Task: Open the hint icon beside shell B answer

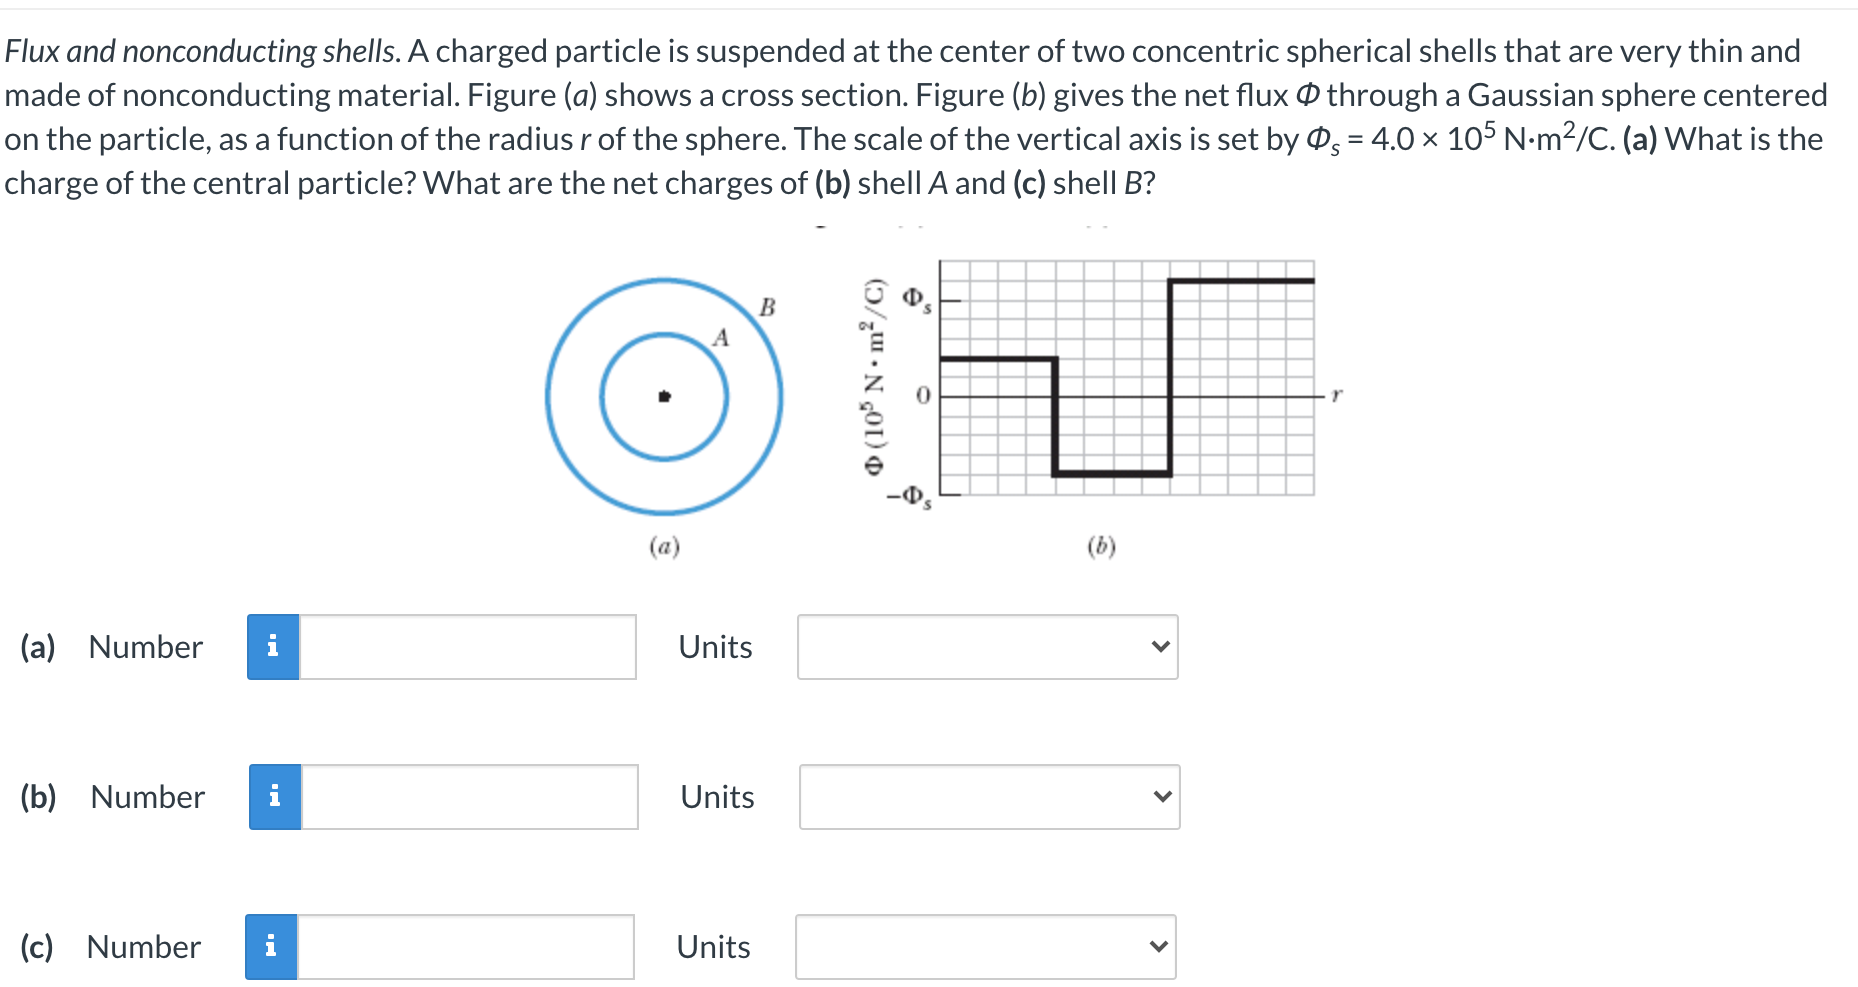Action: click(x=272, y=946)
